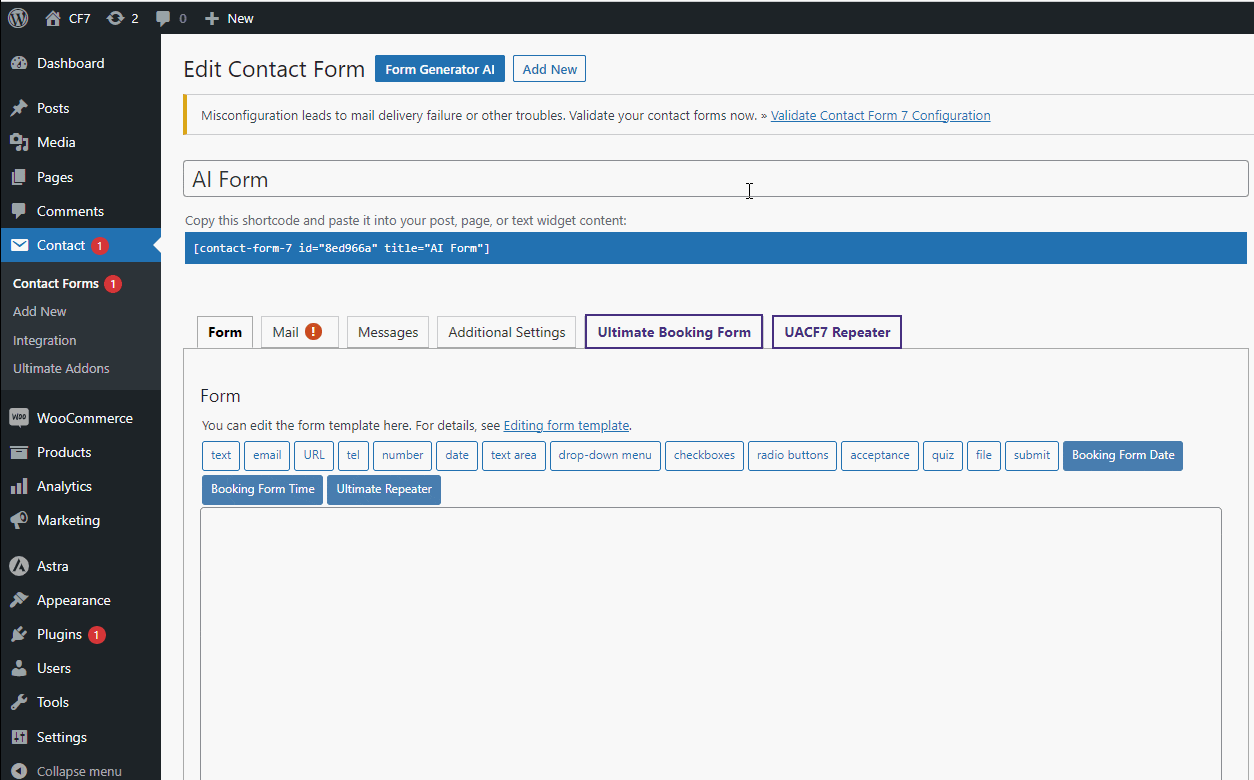Switch to the Form tab
Viewport: 1254px width, 780px height.
tap(225, 332)
